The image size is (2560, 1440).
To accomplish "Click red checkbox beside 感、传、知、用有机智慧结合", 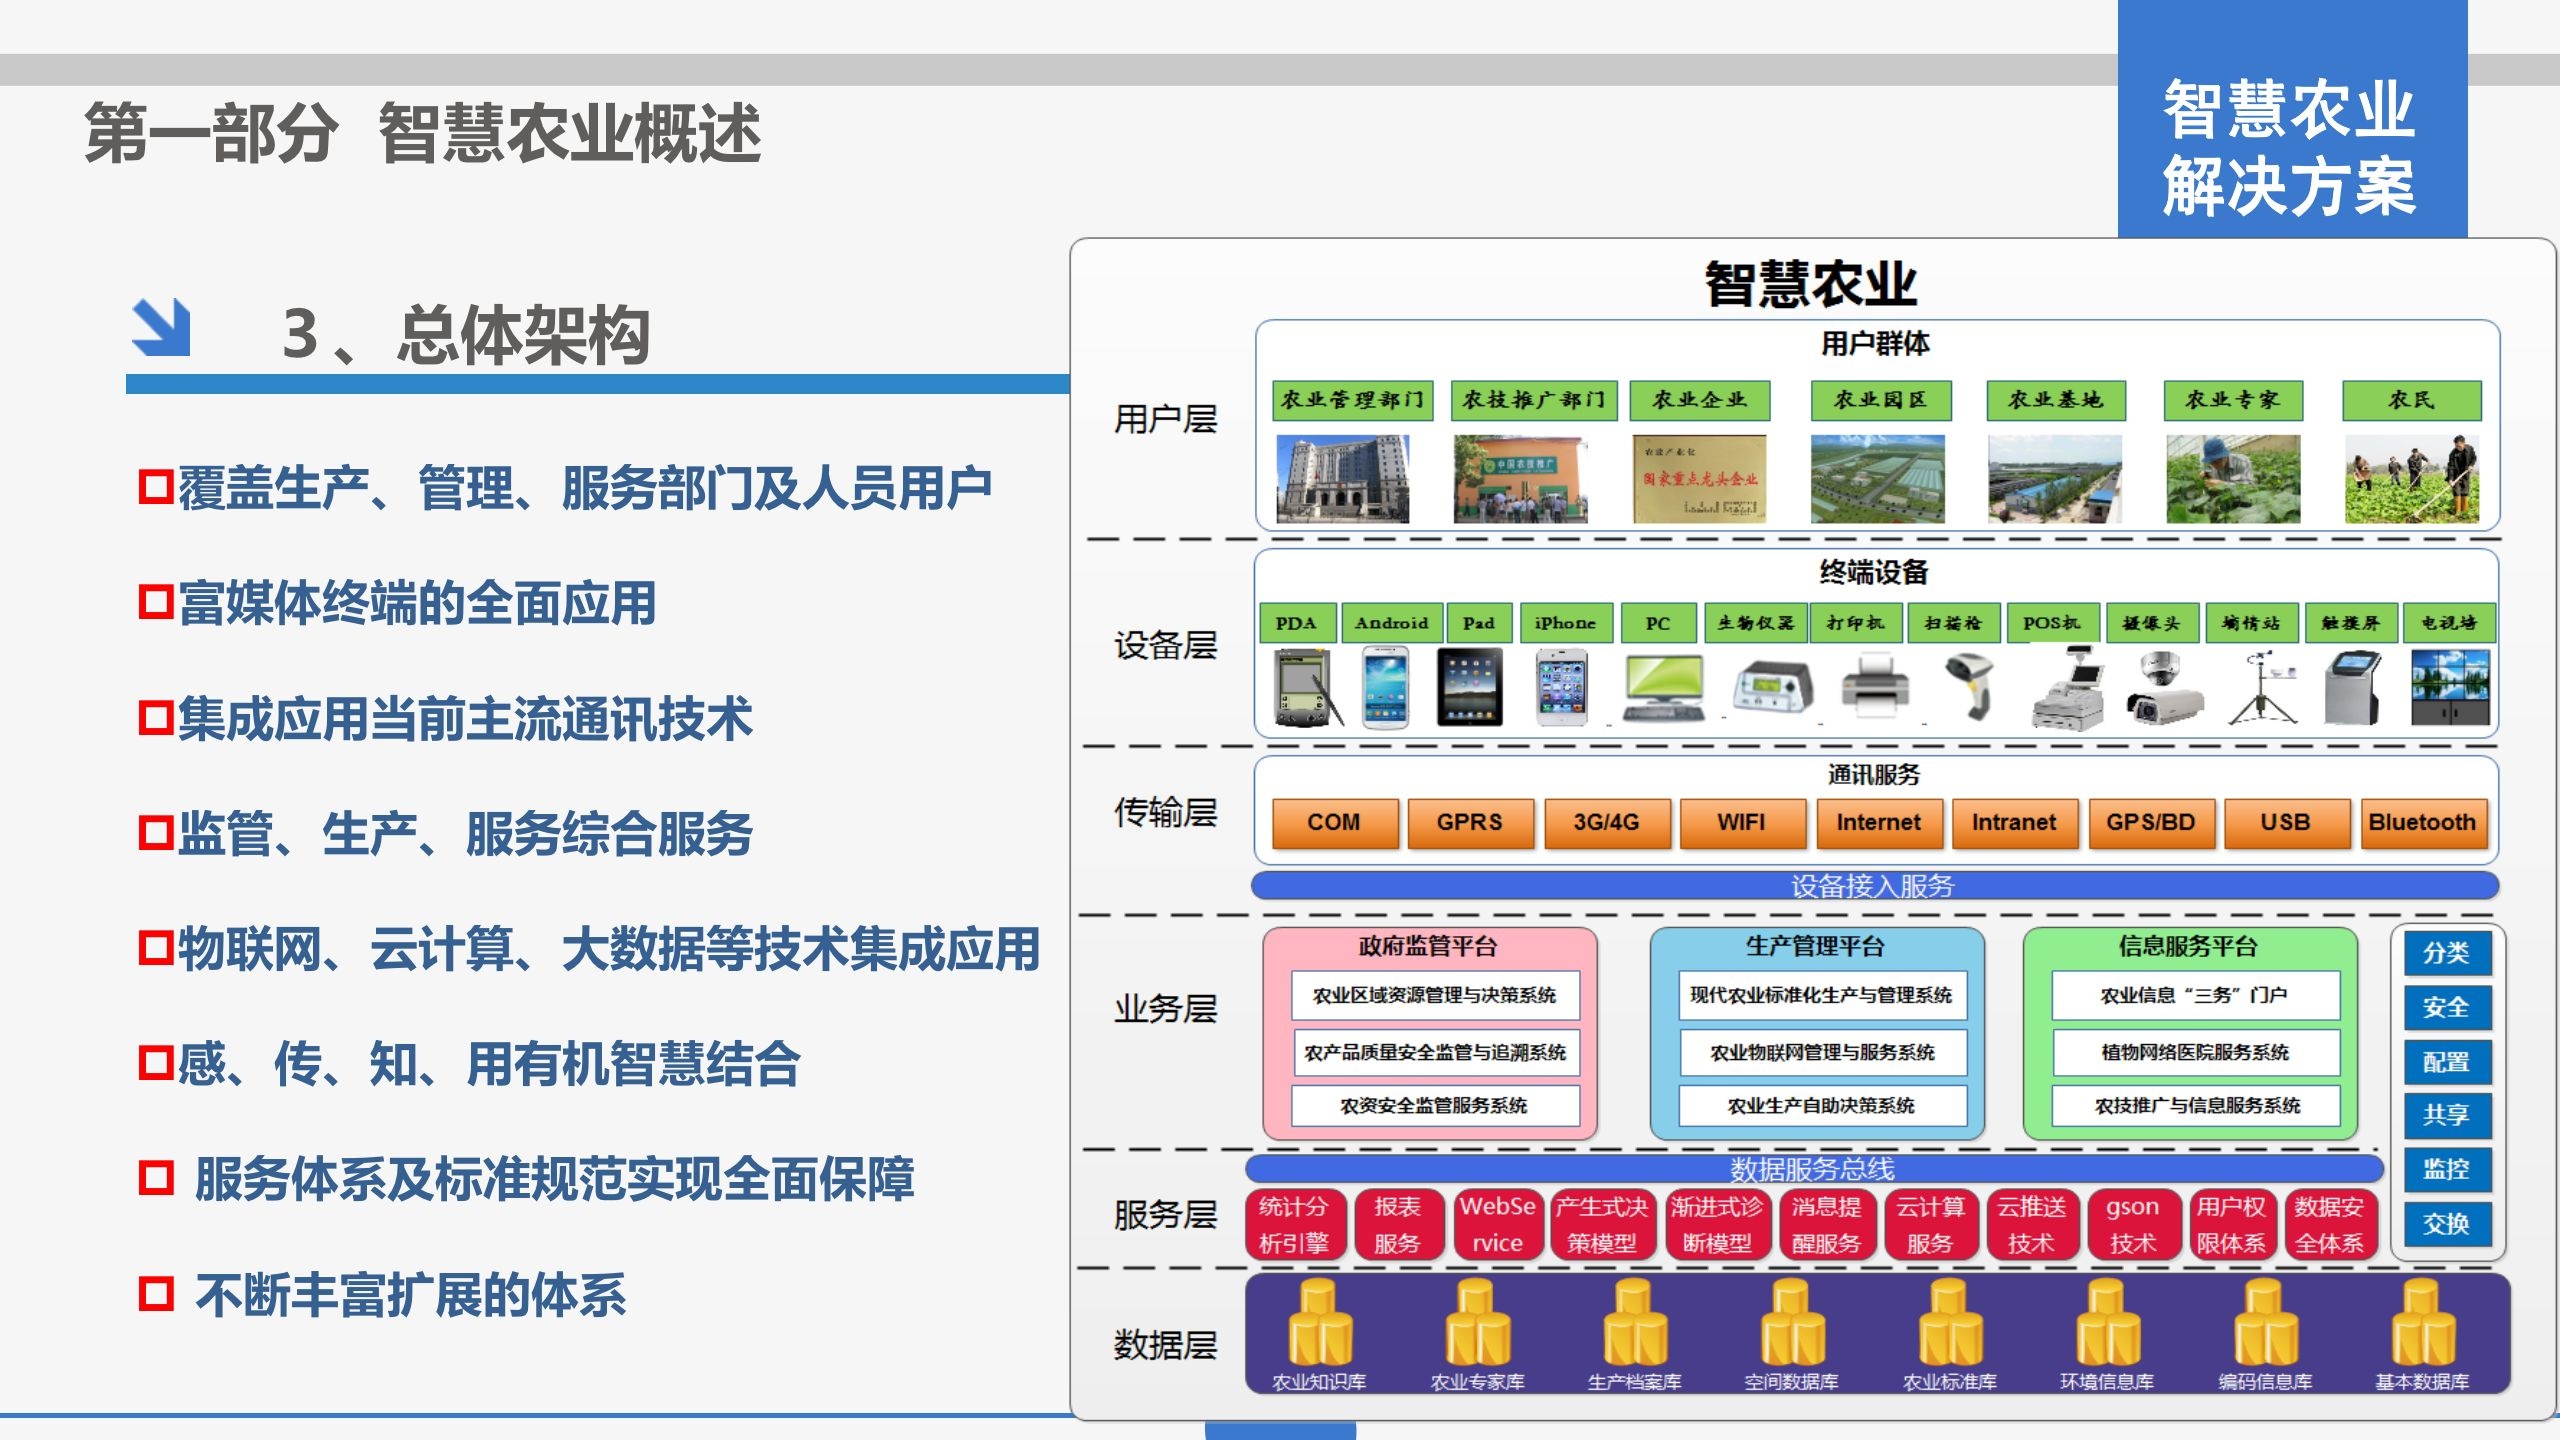I will (x=156, y=1063).
